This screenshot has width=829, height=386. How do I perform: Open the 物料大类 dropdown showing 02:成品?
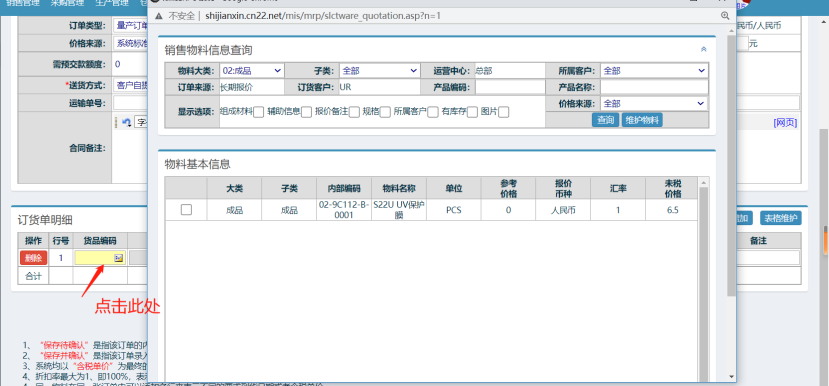point(252,70)
